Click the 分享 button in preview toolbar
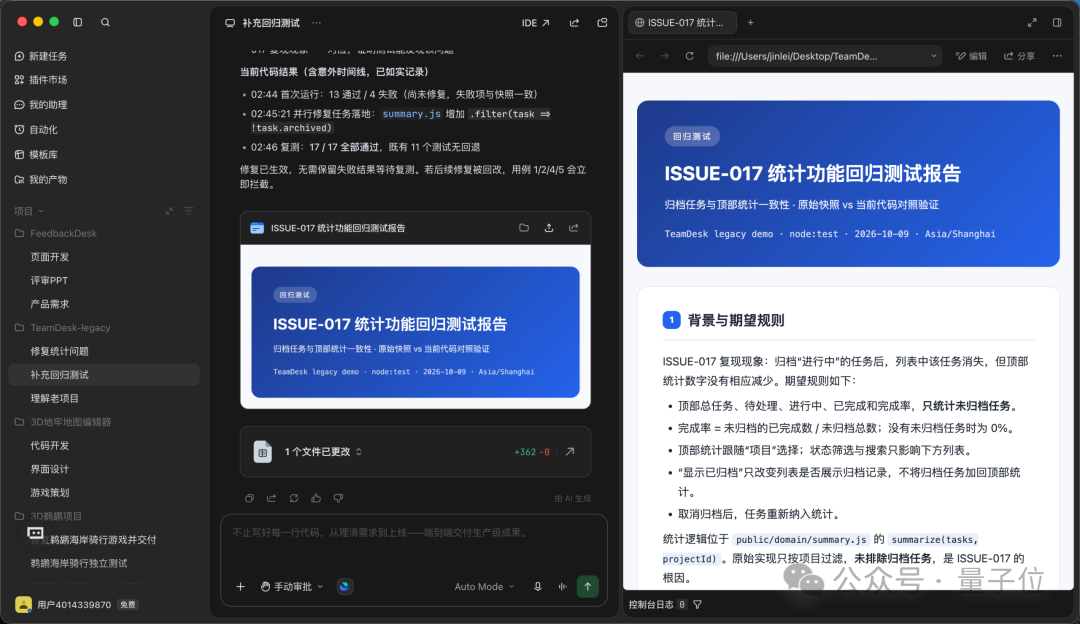 pos(1019,56)
